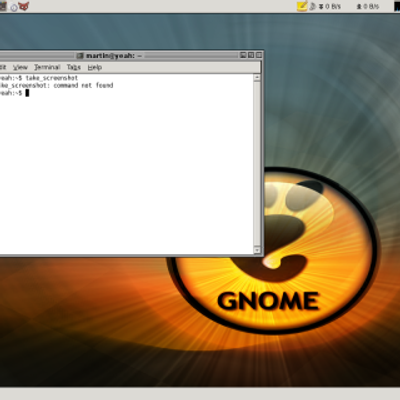Click the terminal scrollbar down arrow
The width and height of the screenshot is (400, 400).
coord(257,250)
